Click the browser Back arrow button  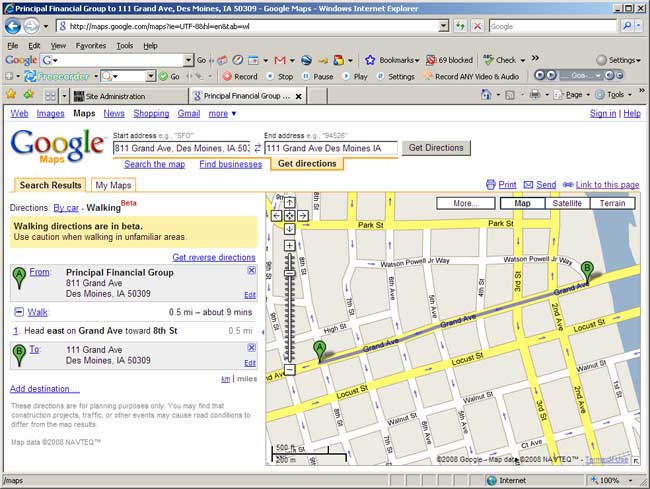pyautogui.click(x=13, y=26)
